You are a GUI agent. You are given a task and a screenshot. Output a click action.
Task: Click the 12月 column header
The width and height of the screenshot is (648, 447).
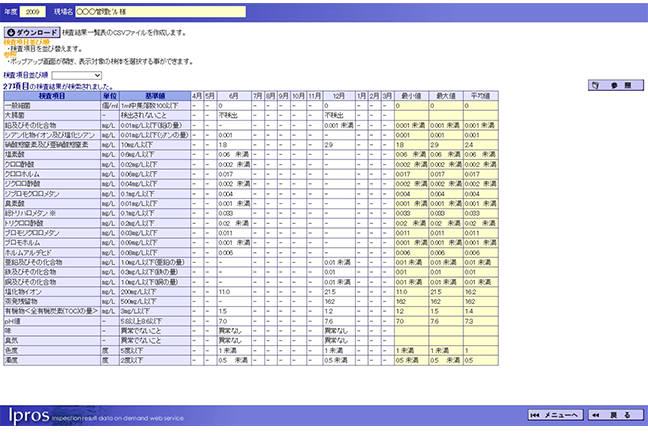click(x=338, y=96)
